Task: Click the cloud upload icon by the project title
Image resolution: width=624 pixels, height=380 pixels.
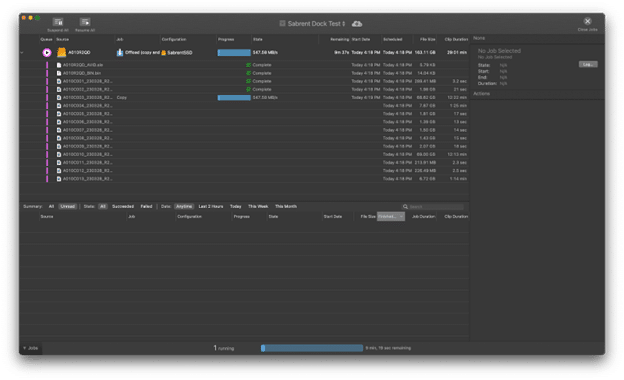Action: coord(357,24)
